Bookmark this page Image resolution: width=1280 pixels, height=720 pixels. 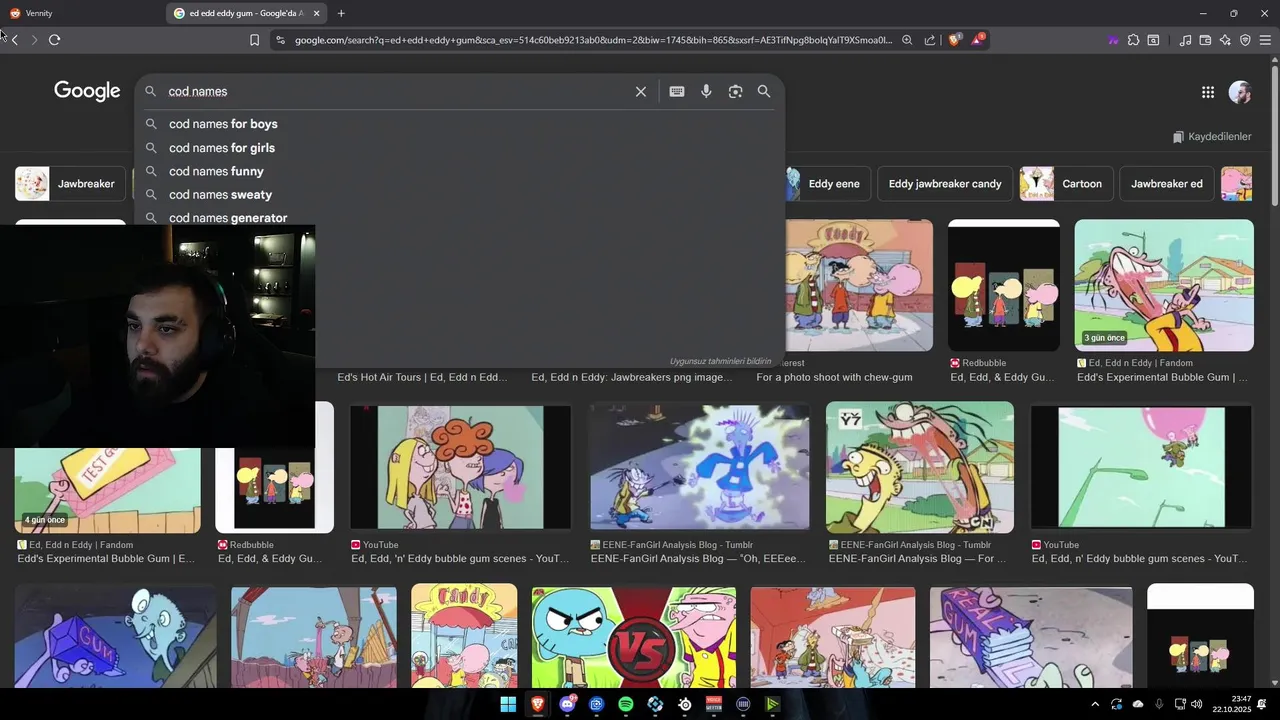254,40
